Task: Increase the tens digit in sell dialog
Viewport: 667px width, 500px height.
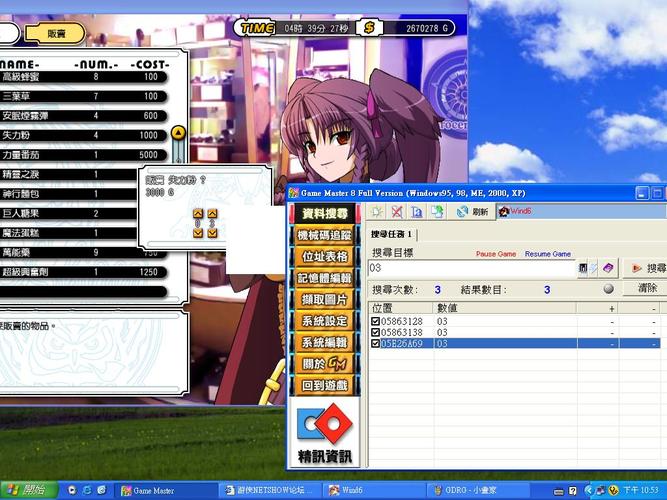Action: pyautogui.click(x=198, y=214)
